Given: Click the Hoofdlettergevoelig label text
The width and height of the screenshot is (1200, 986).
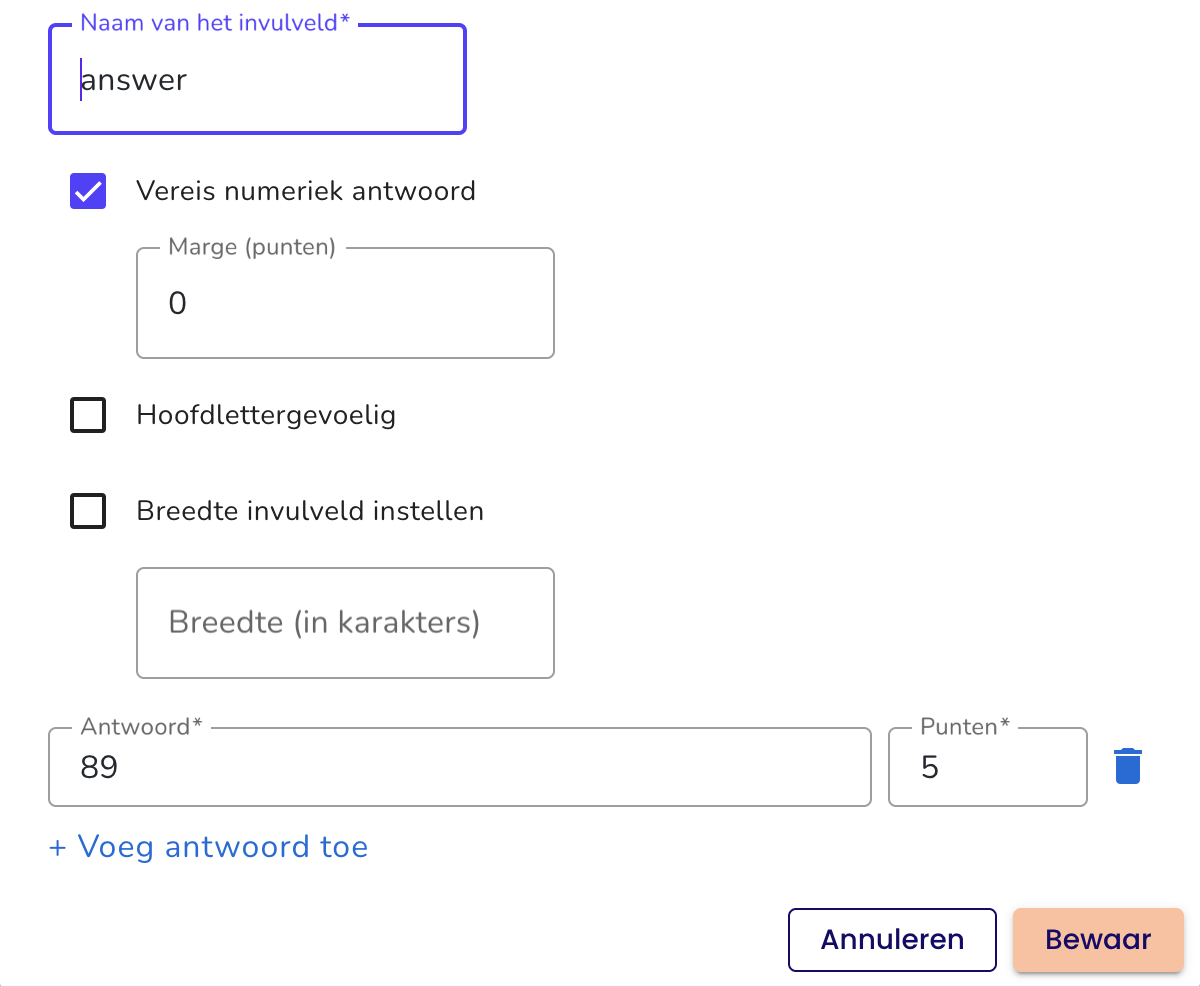Looking at the screenshot, I should [x=266, y=415].
